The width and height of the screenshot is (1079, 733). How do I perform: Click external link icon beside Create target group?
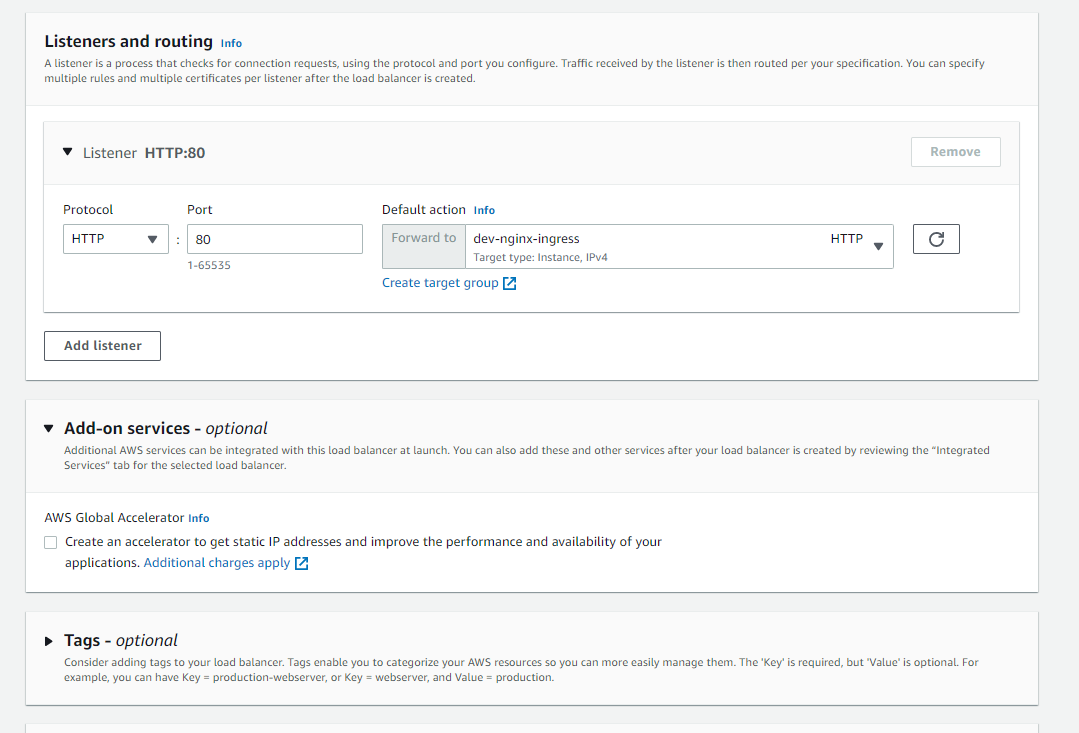click(x=510, y=283)
